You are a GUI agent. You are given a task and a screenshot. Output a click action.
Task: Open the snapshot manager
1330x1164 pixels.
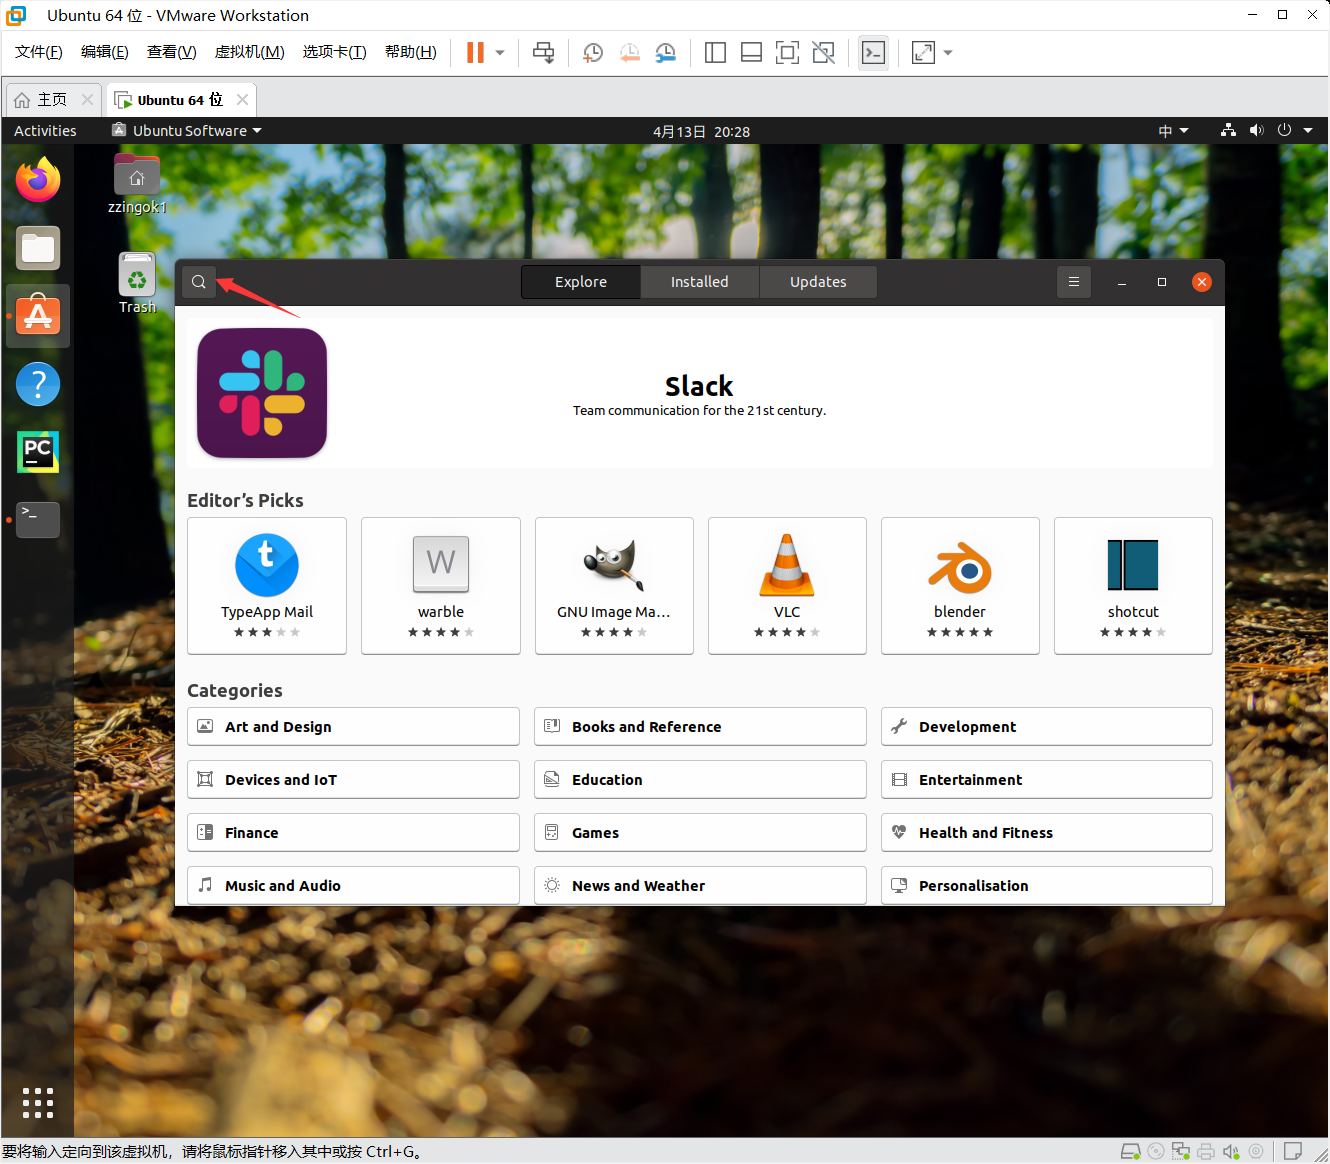pos(666,52)
